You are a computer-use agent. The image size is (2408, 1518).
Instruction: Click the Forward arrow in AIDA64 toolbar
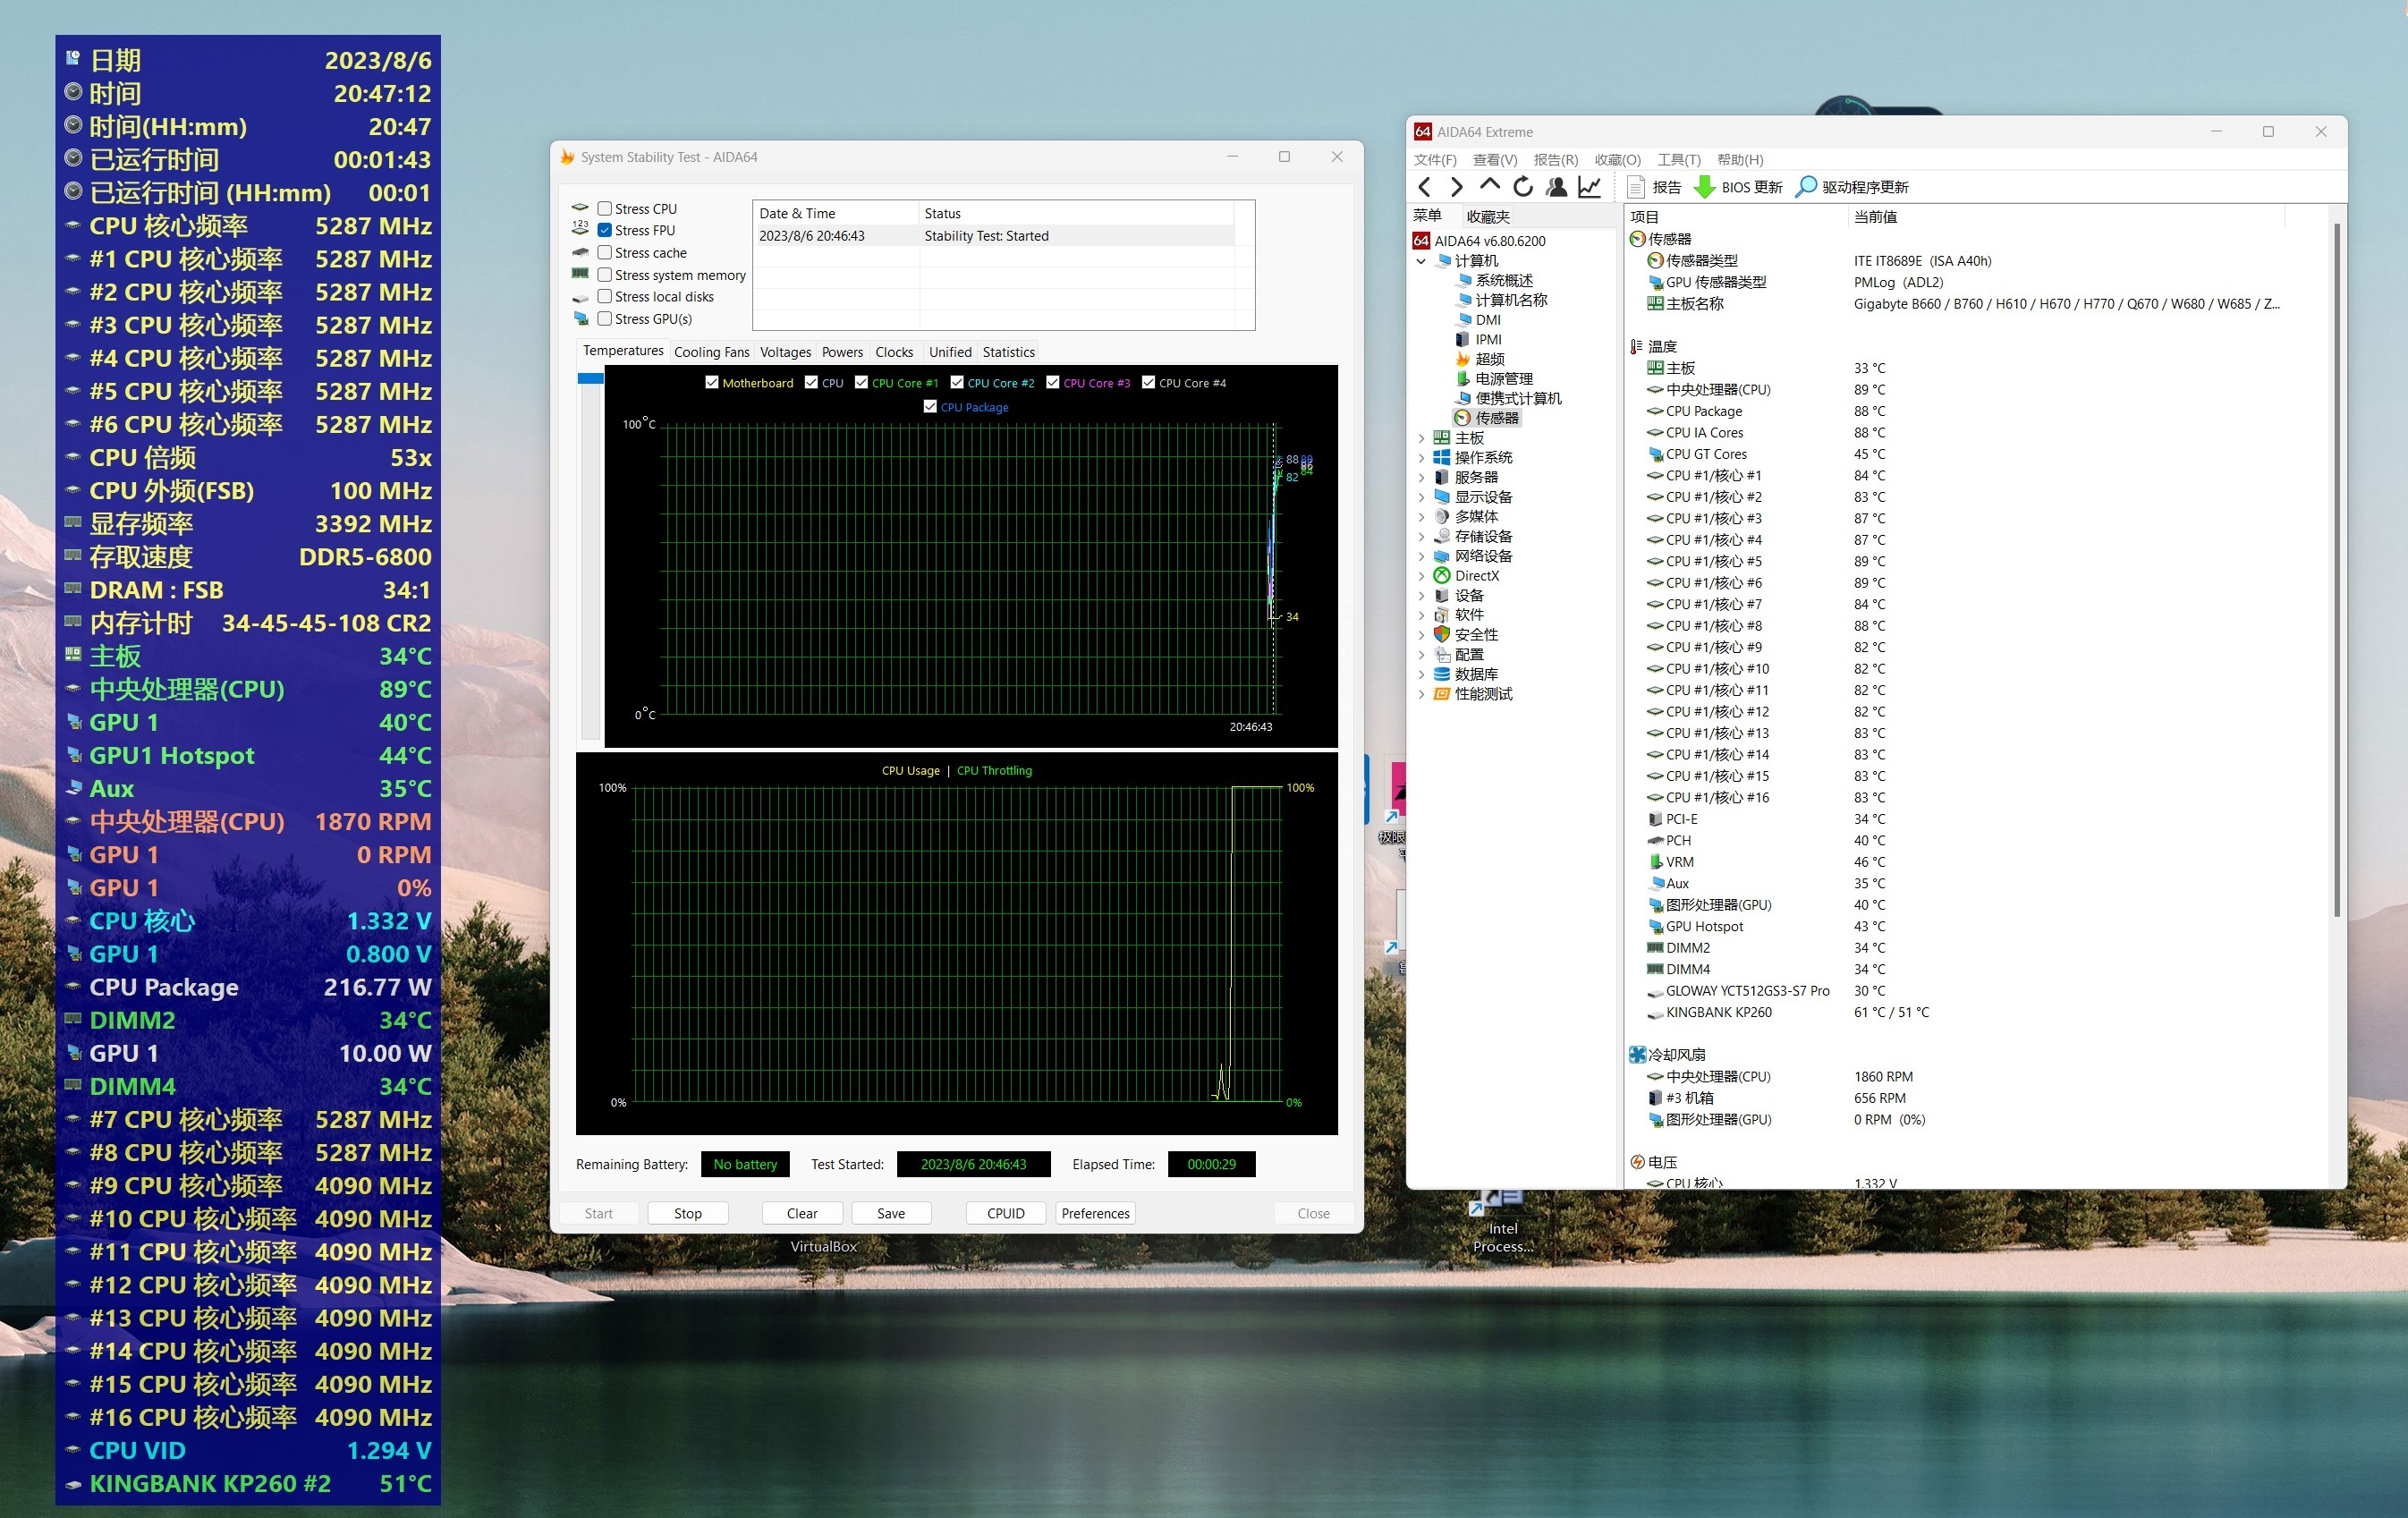point(1457,186)
